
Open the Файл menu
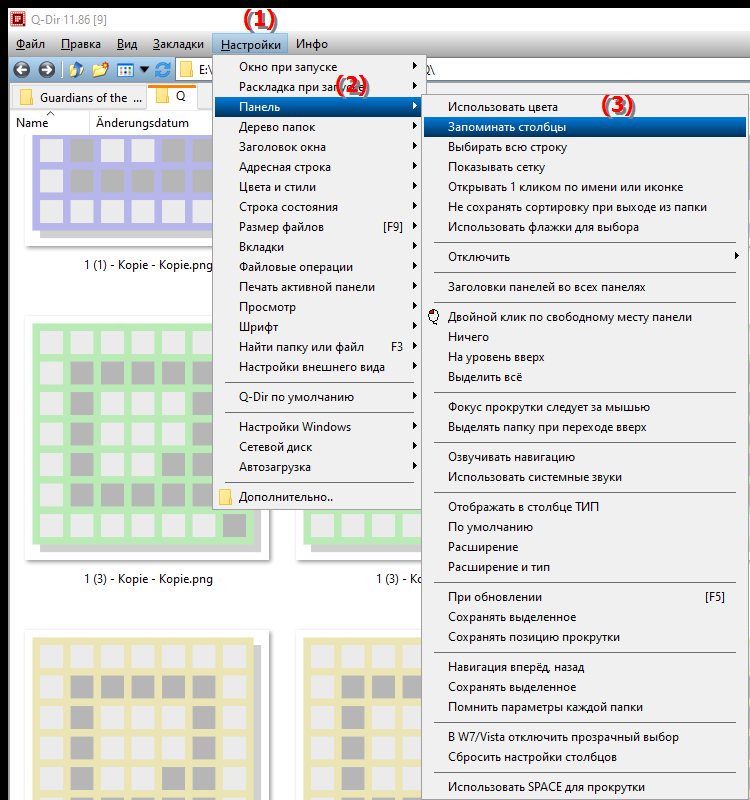point(30,44)
